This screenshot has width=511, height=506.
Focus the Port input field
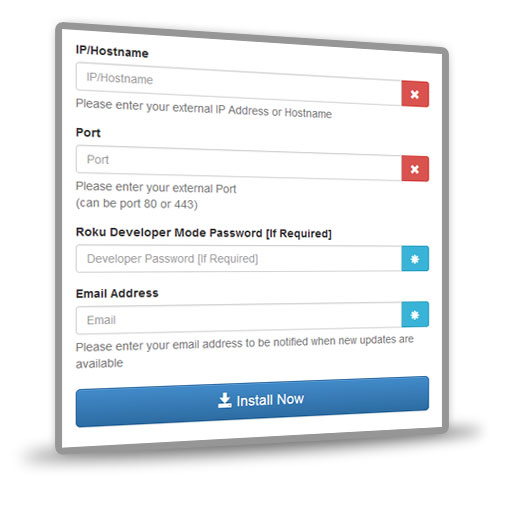(239, 163)
